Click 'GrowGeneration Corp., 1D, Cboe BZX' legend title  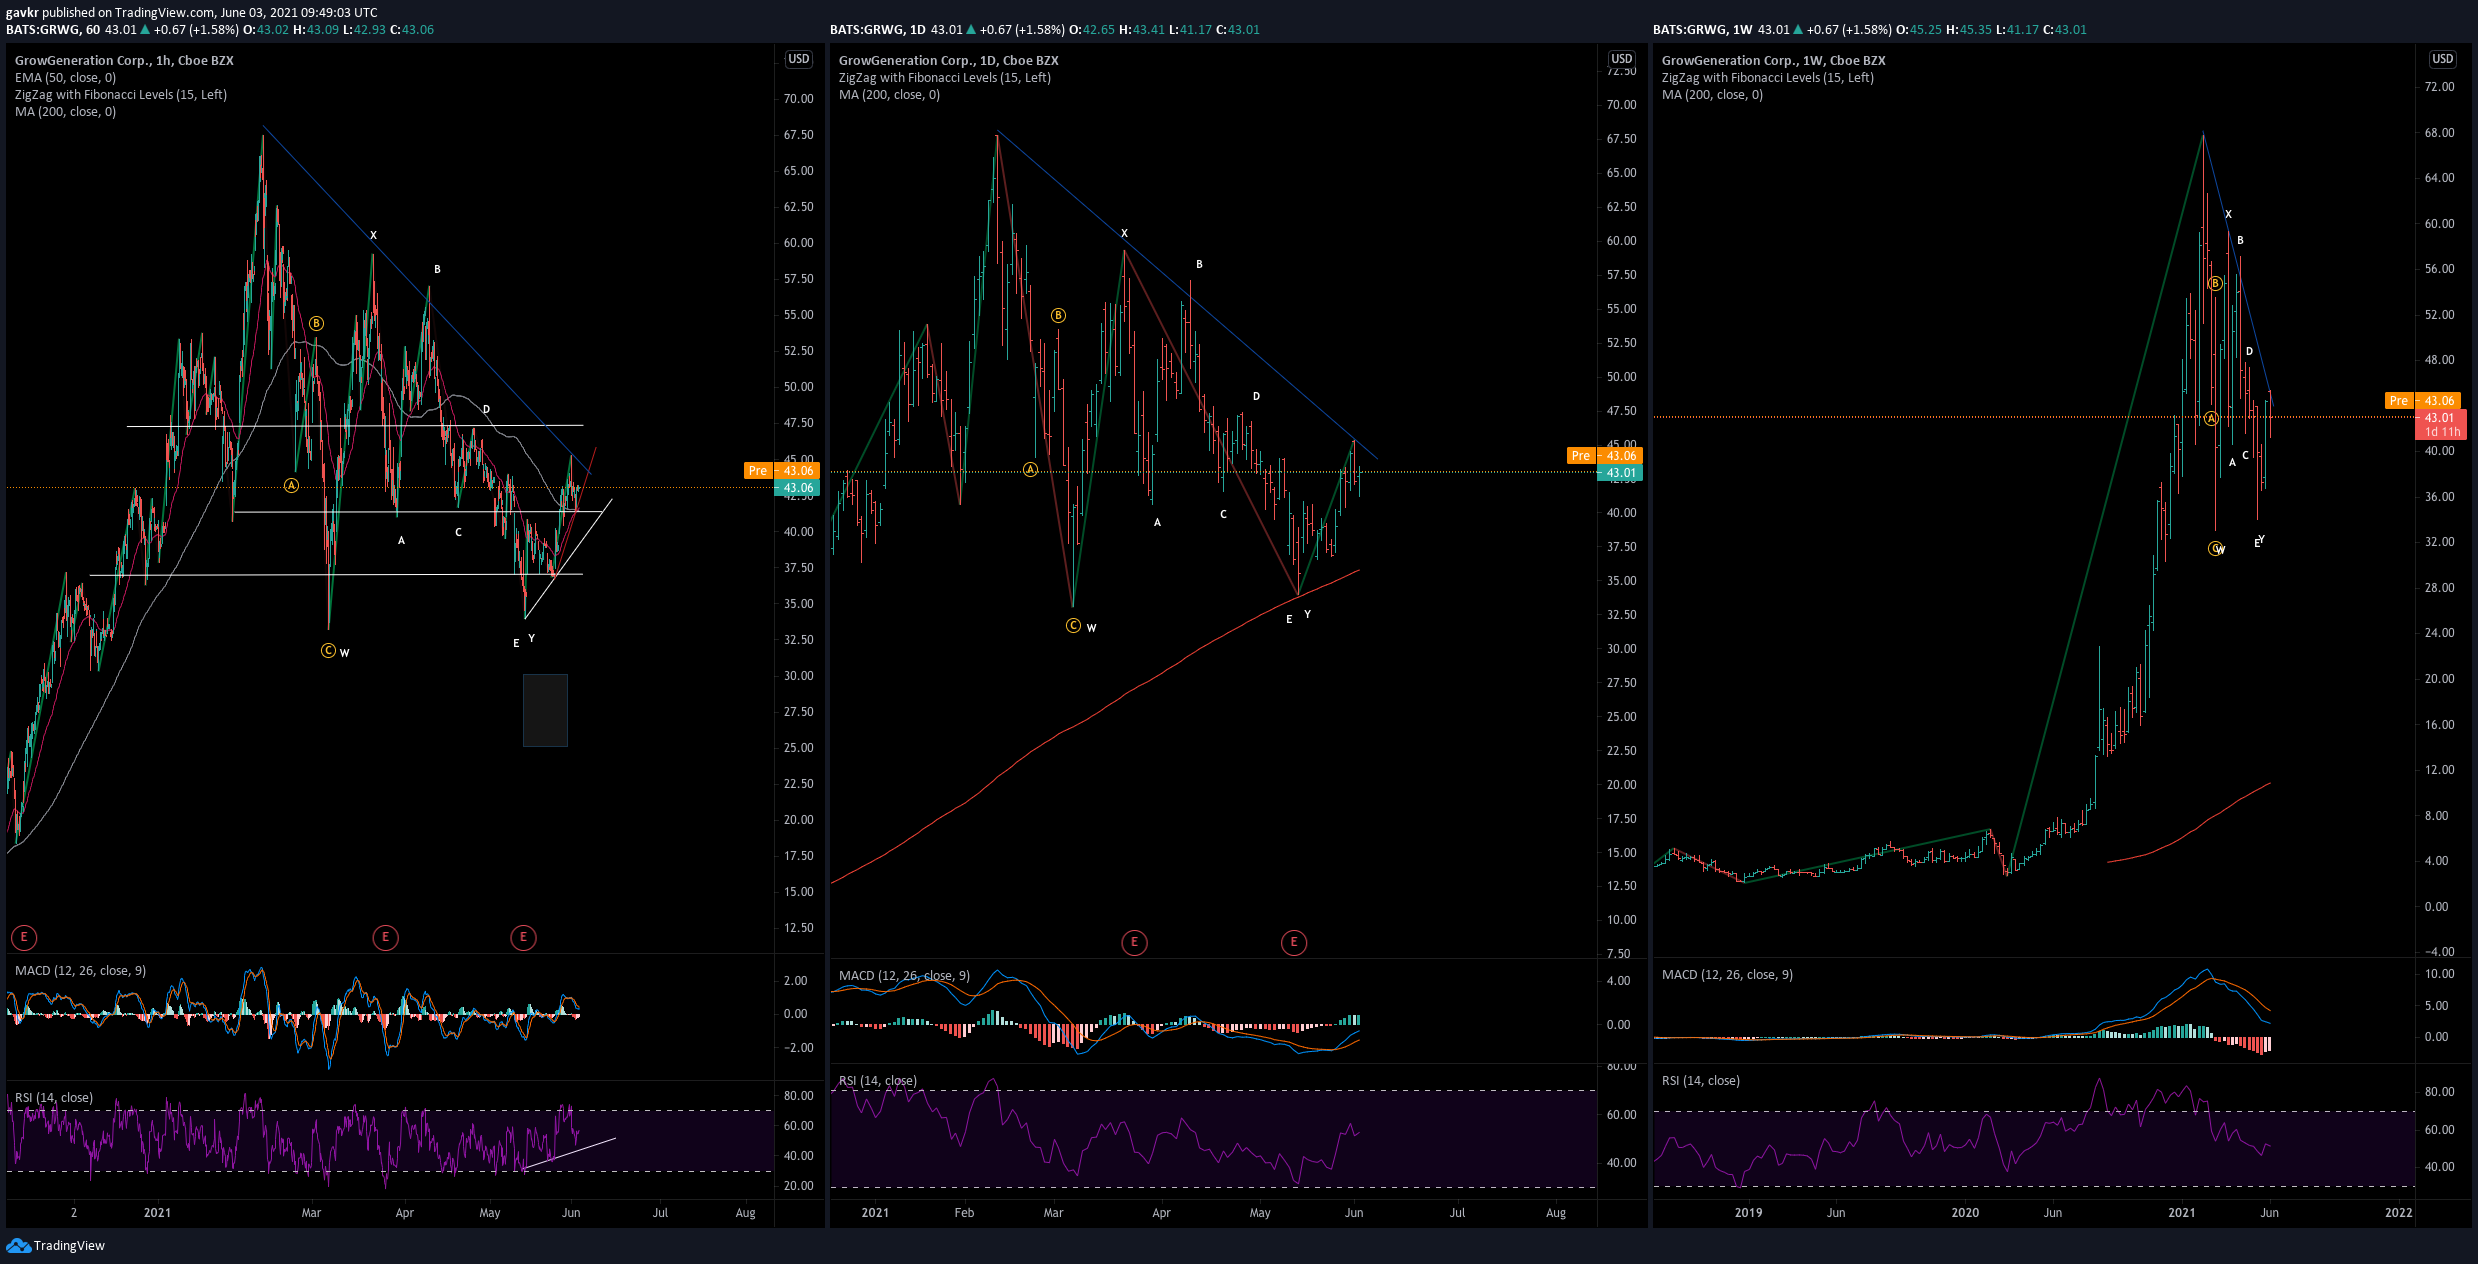pyautogui.click(x=948, y=60)
